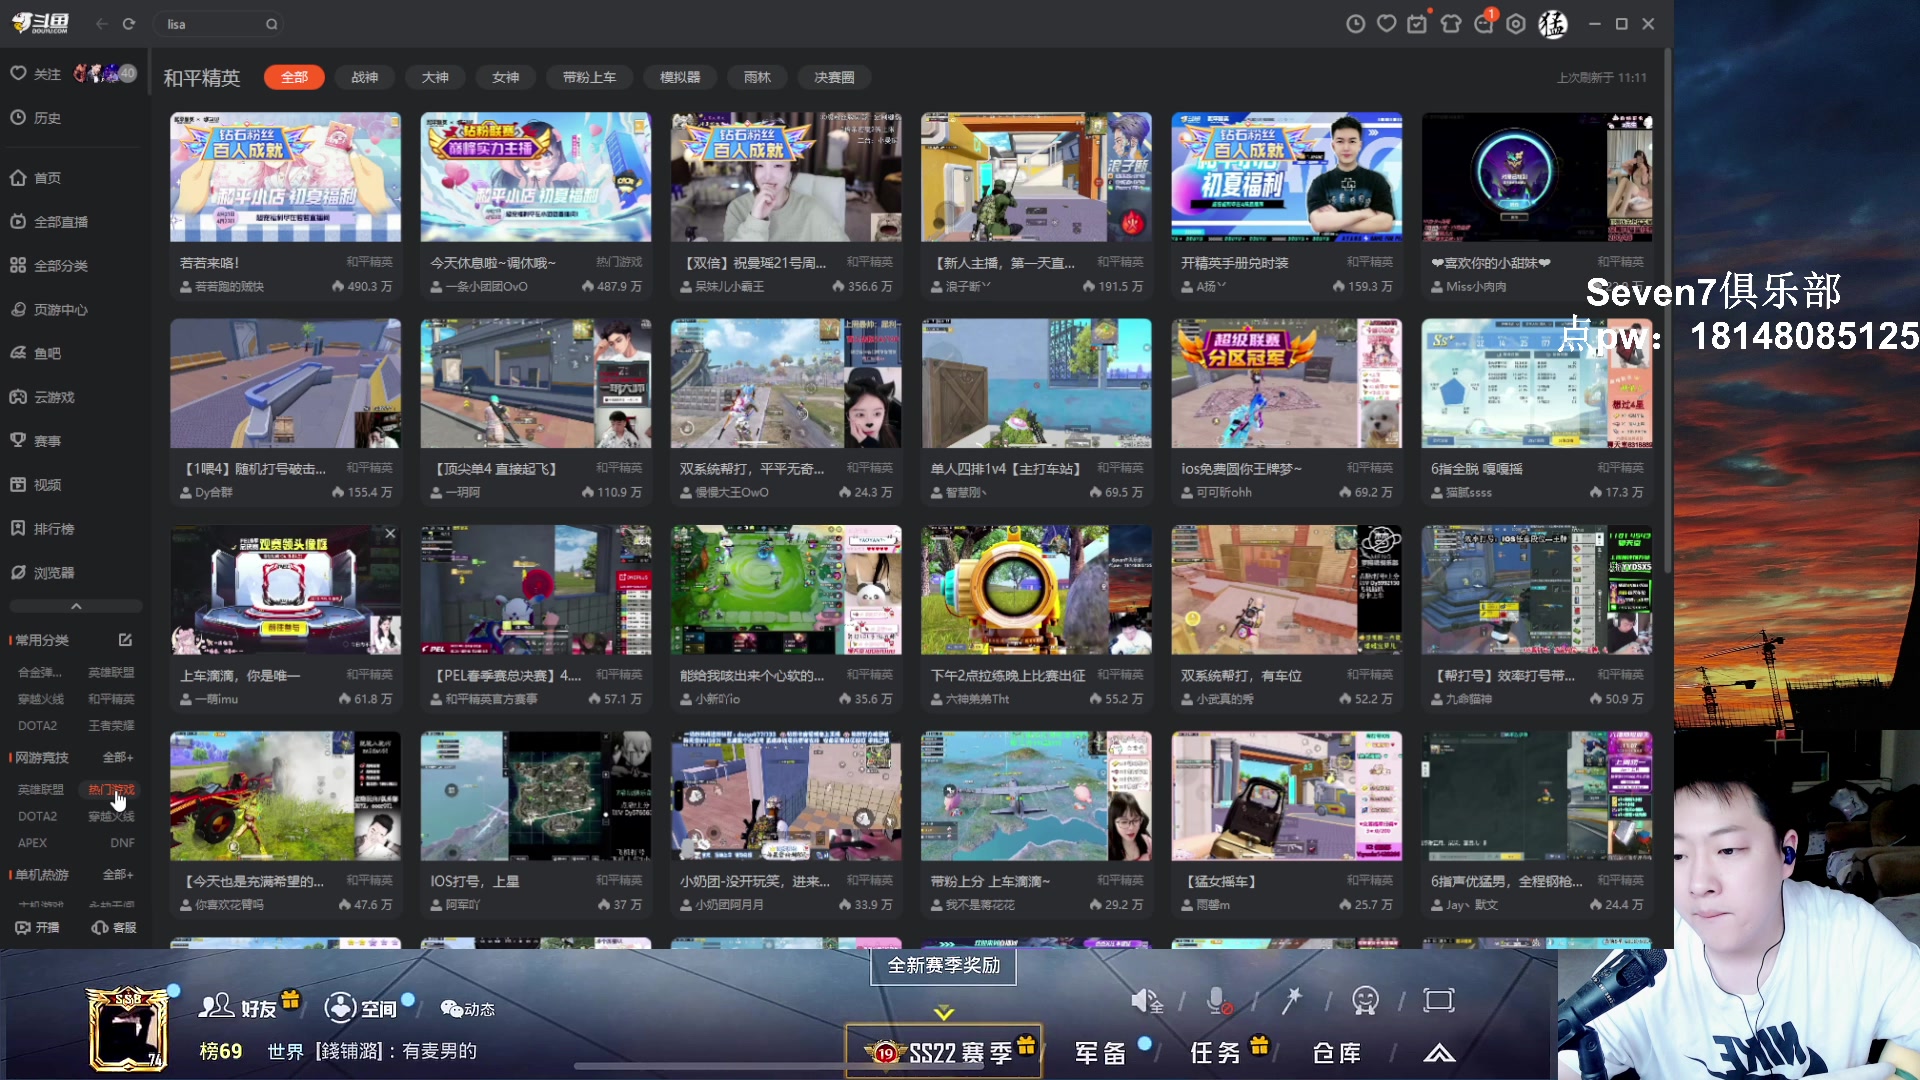The image size is (1920, 1080).
Task: Click the heart favorites icon in top bar
Action: [1386, 24]
